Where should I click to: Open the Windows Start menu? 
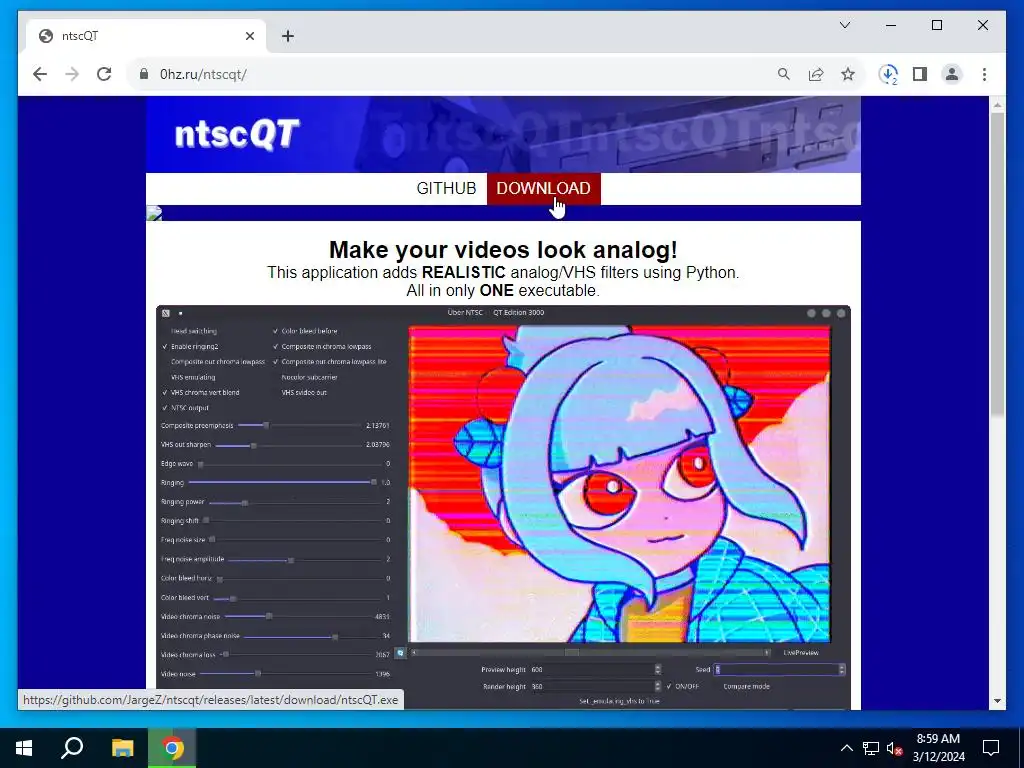point(24,748)
